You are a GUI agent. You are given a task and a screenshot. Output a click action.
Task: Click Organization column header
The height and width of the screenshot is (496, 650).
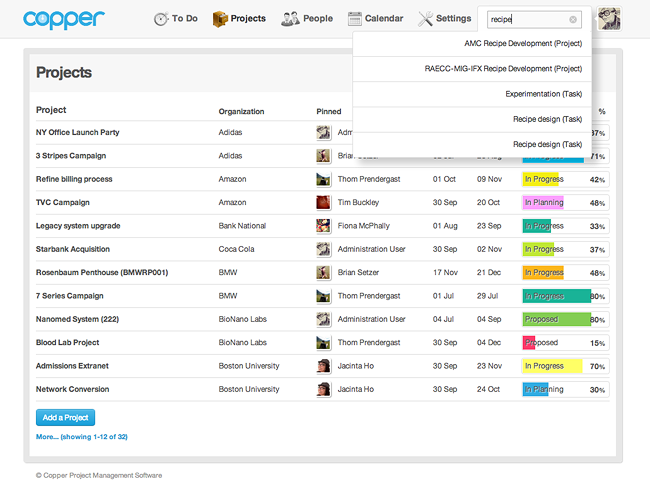[x=241, y=111]
